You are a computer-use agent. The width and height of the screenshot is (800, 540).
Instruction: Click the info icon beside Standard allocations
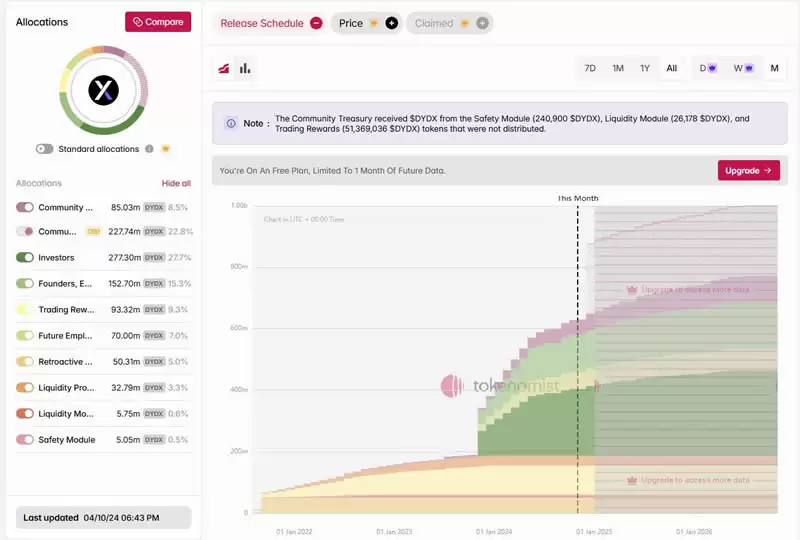(149, 149)
